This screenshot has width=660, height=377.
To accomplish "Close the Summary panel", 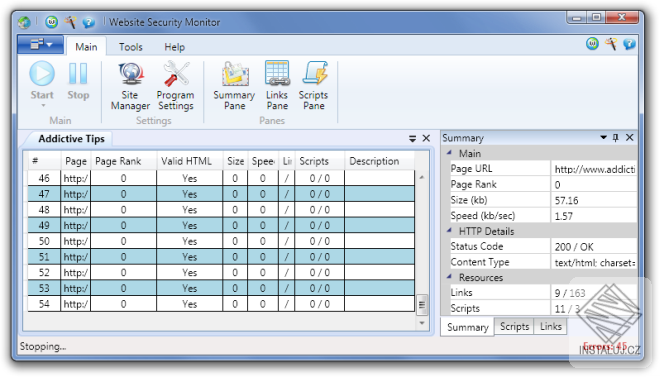I will (x=630, y=138).
